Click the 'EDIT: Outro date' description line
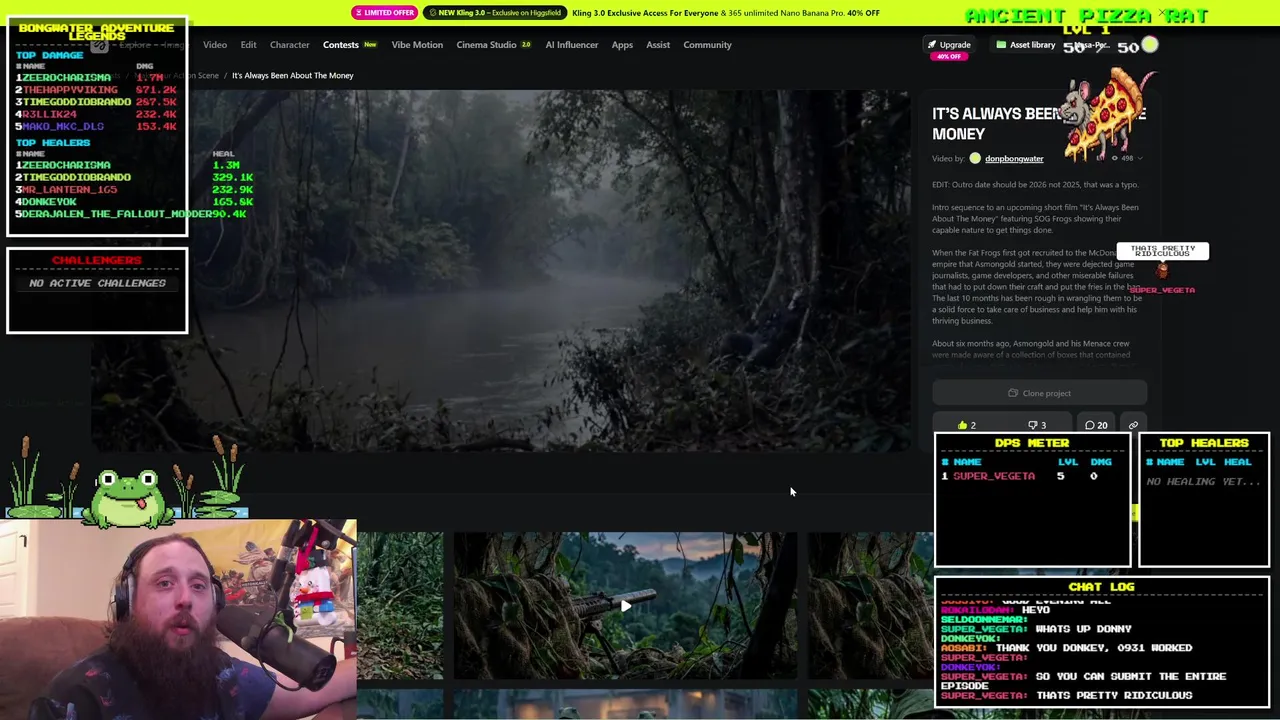The image size is (1280, 720). 1035,184
